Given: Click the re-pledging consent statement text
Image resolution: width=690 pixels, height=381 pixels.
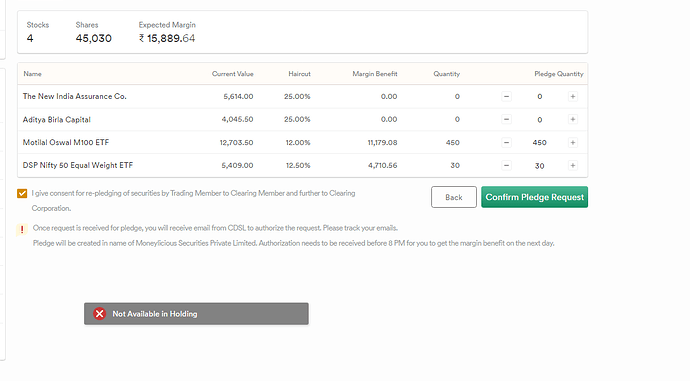Looking at the screenshot, I should 193,201.
